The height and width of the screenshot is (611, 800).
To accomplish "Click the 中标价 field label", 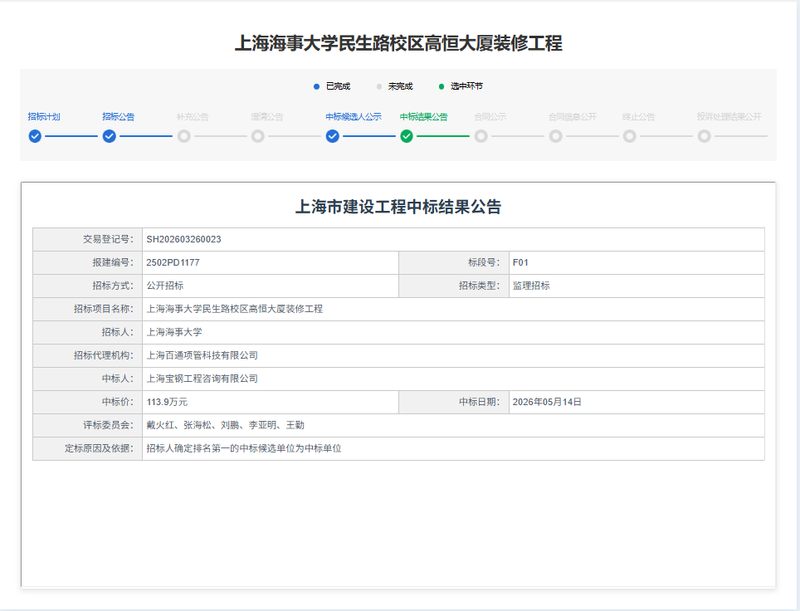I will [x=117, y=402].
